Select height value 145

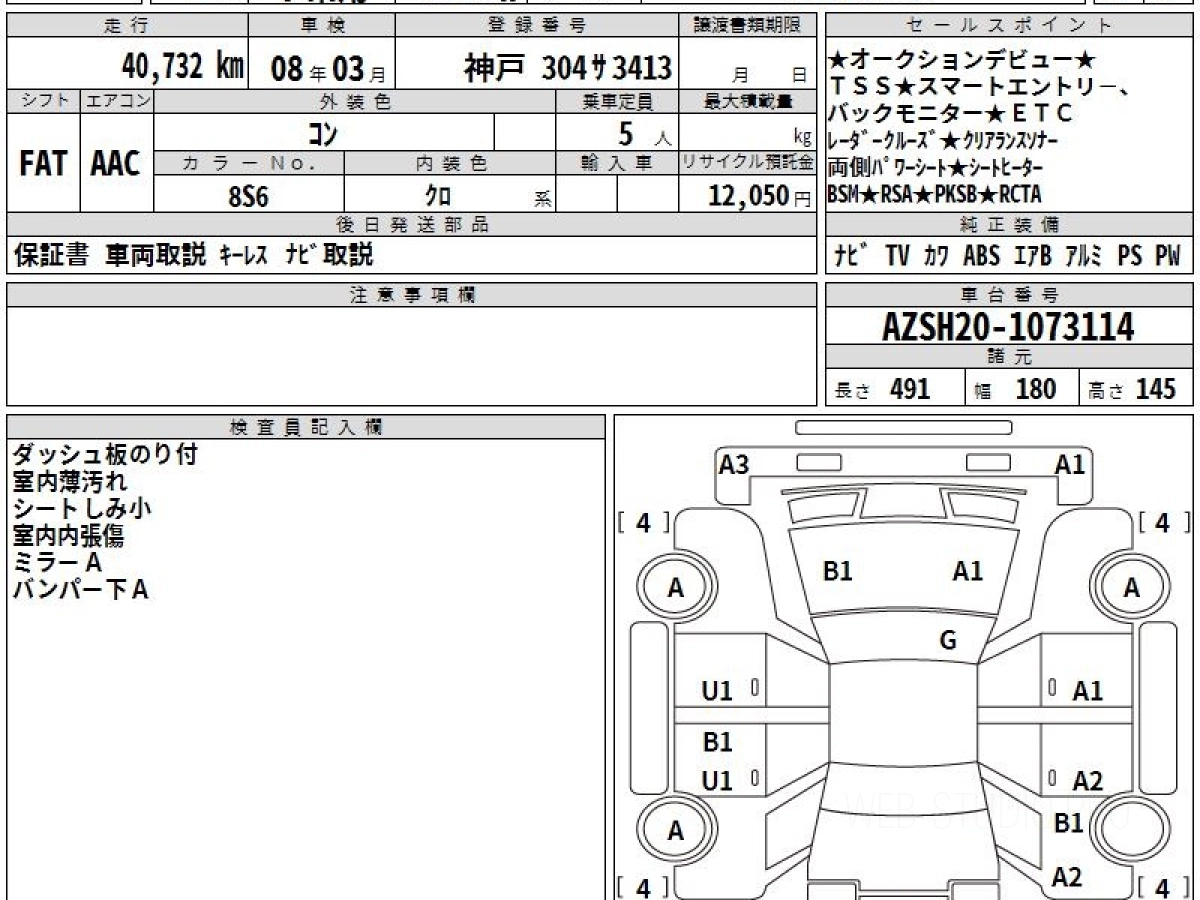1156,389
